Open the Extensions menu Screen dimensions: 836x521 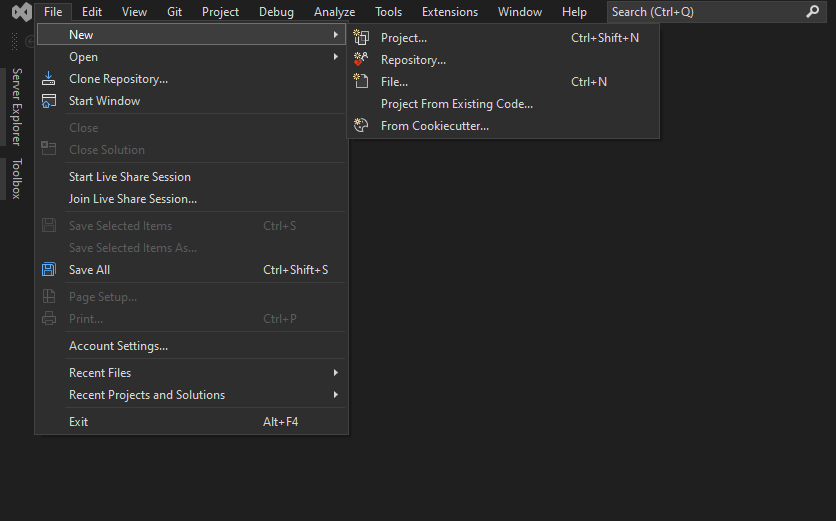(x=449, y=12)
